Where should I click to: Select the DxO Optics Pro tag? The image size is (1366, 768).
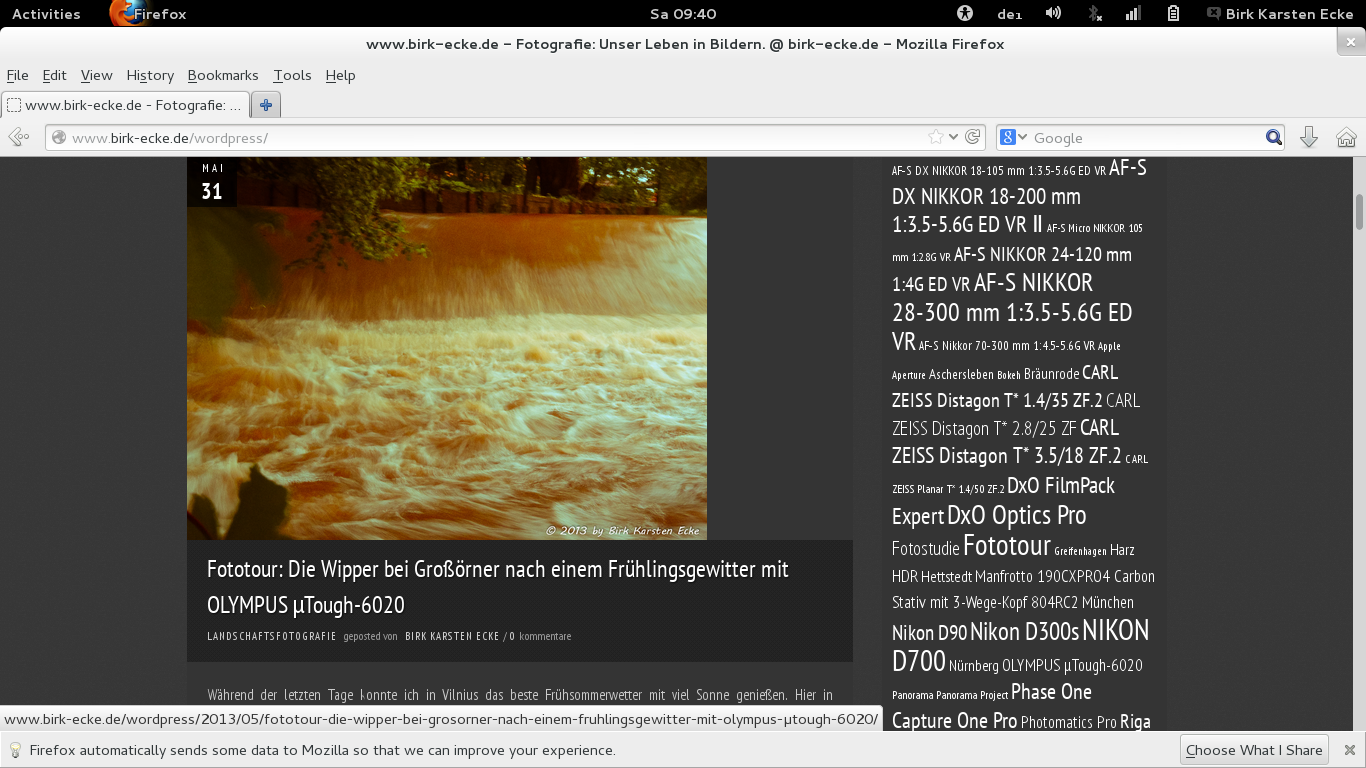coord(1016,515)
